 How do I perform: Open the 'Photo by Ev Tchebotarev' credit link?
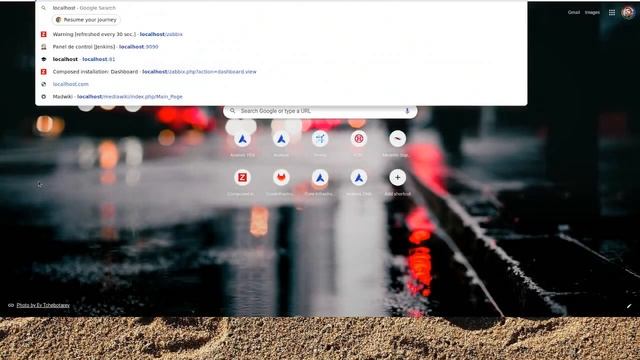(43, 305)
